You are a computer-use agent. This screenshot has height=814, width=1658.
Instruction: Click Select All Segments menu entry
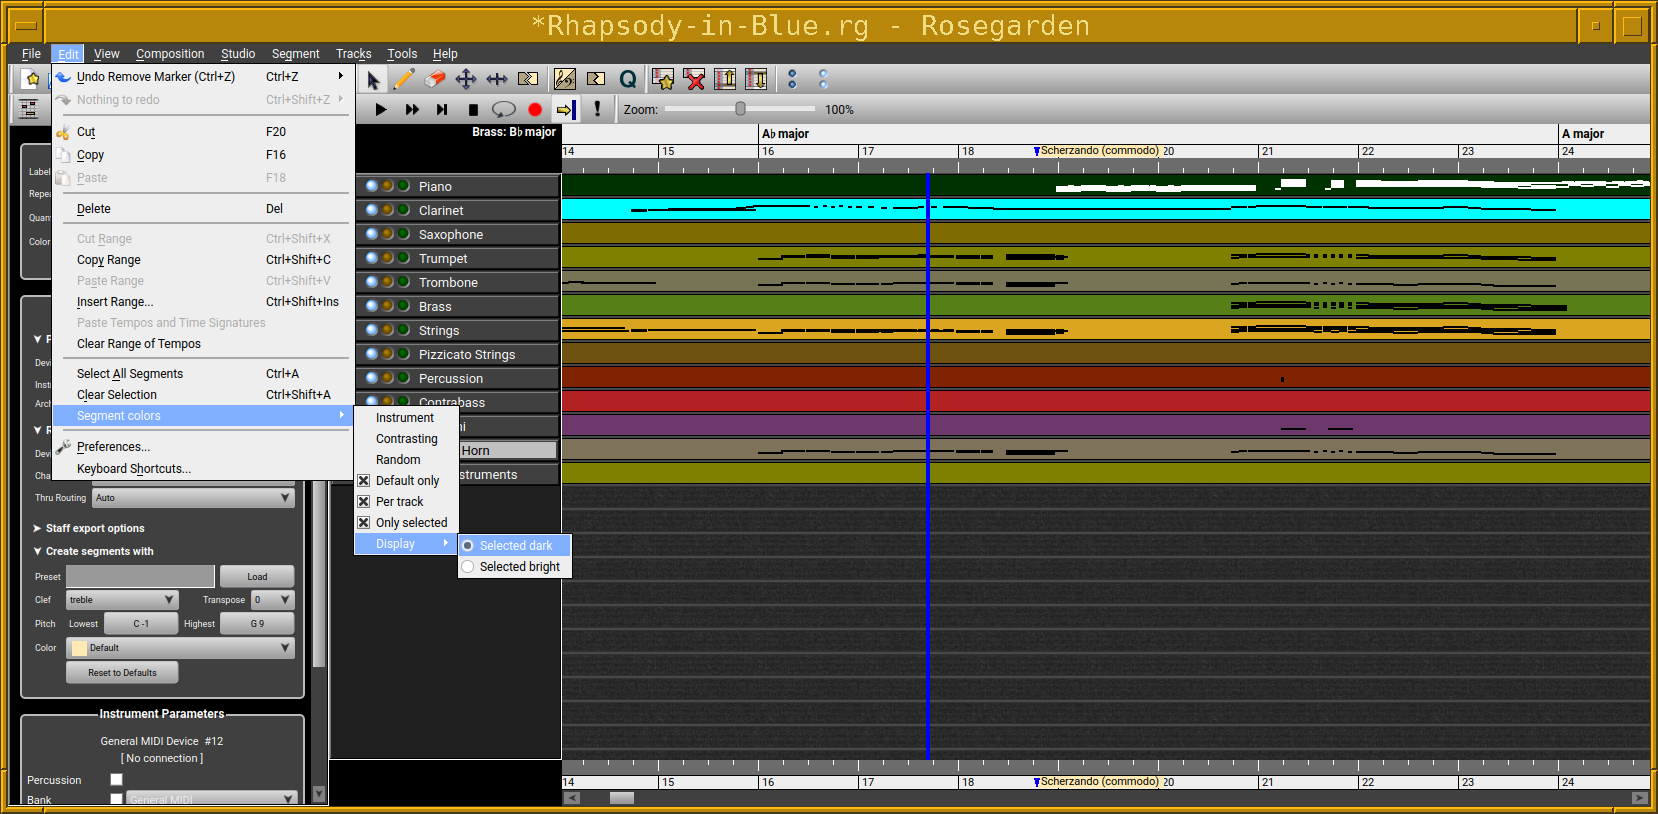pos(203,374)
